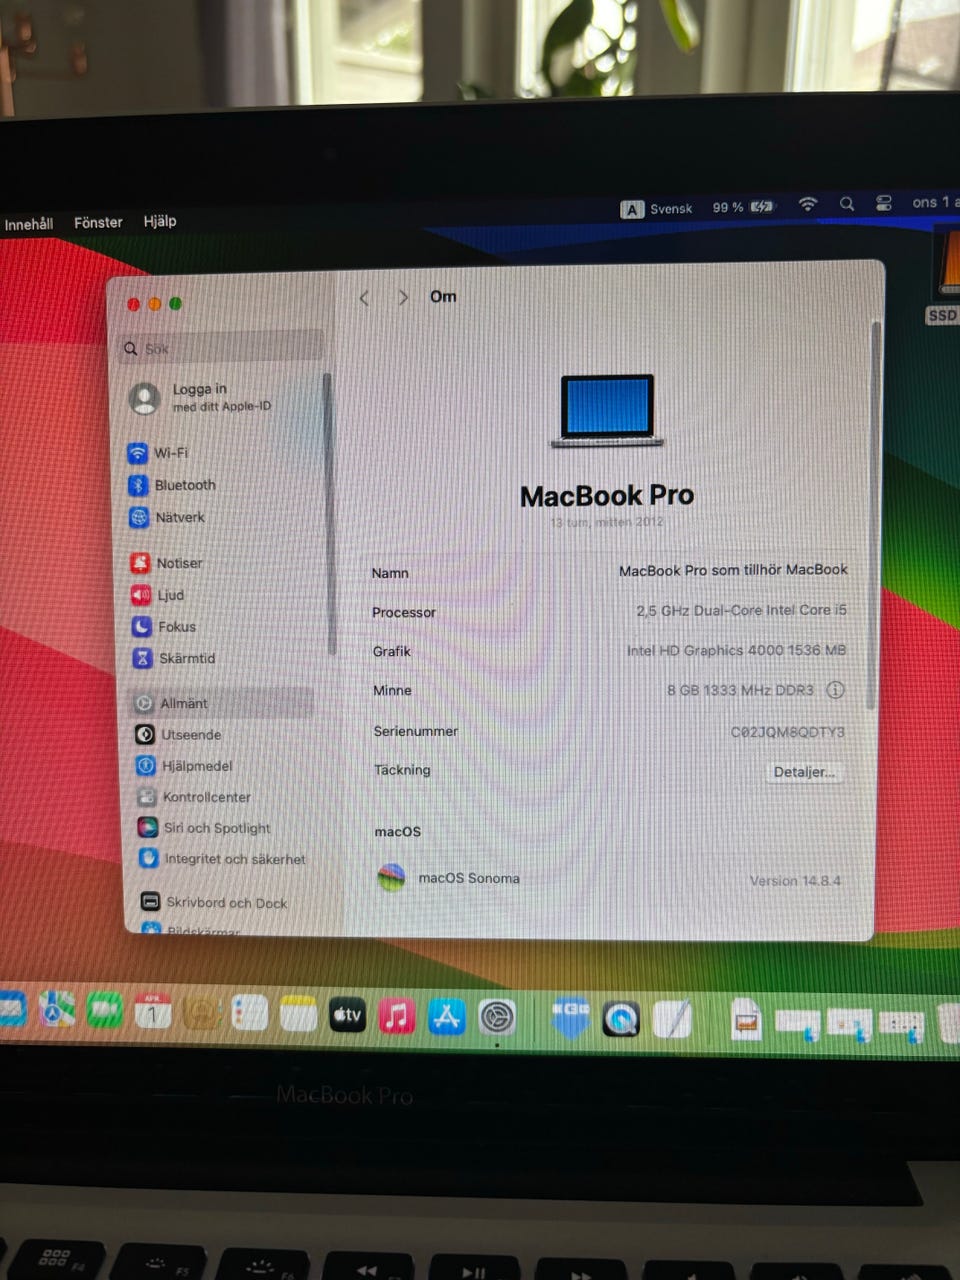The width and height of the screenshot is (960, 1280).
Task: Click the info icon beside Minne
Action: [x=835, y=690]
